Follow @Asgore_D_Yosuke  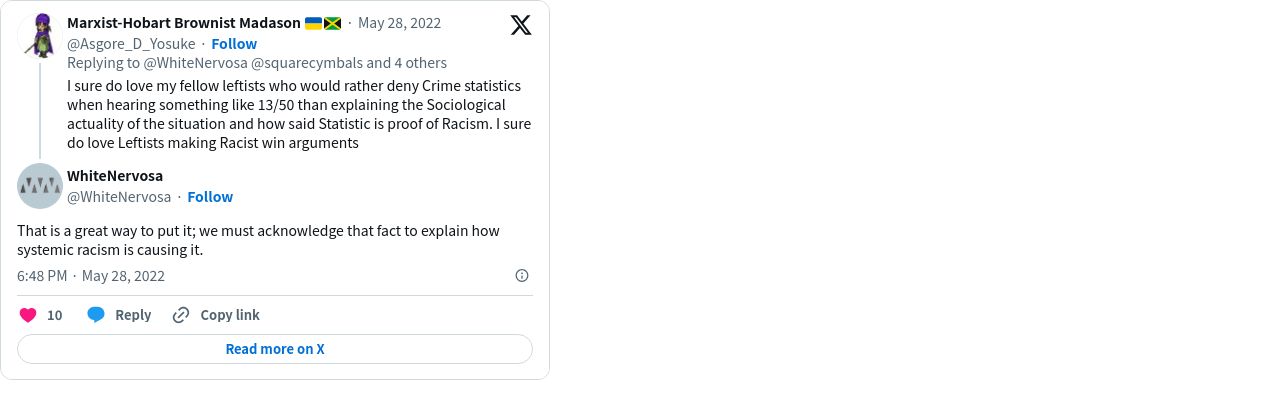point(234,44)
